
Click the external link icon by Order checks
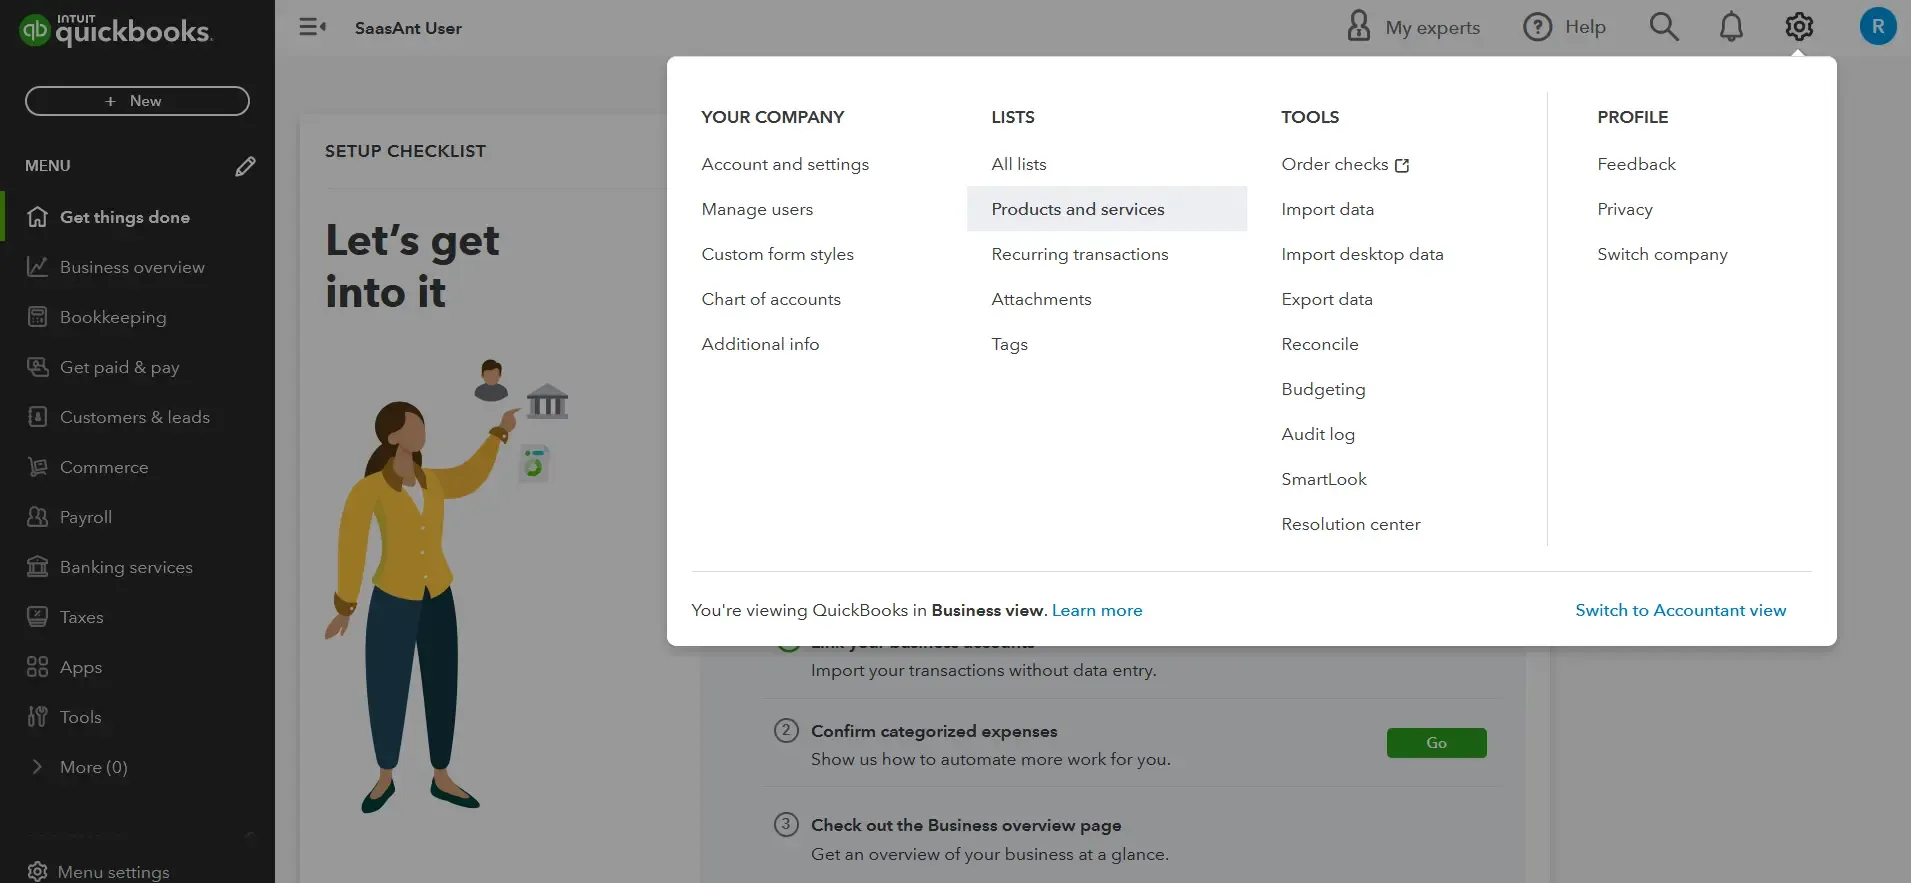[x=1402, y=165]
